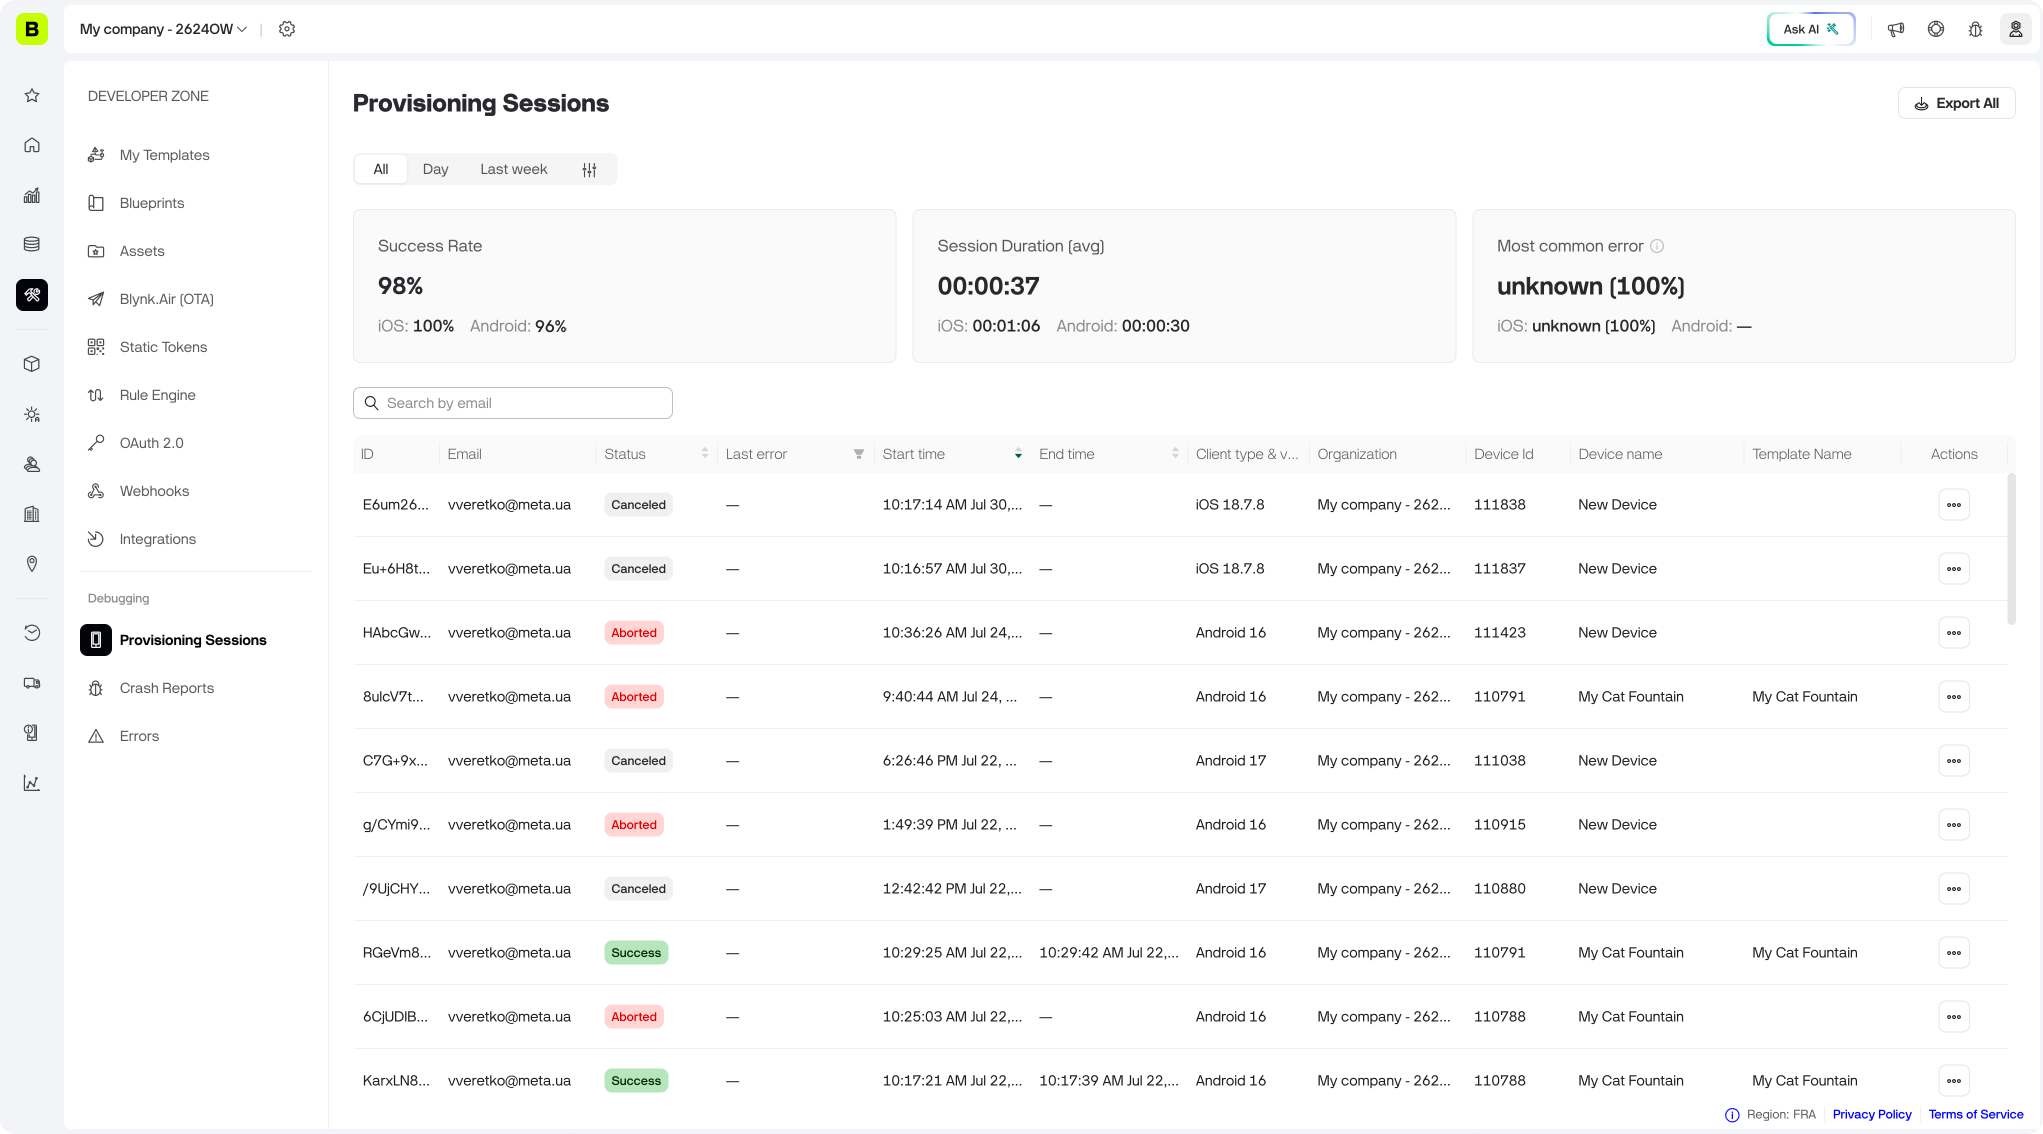Go to home icon in left rail

click(x=32, y=146)
